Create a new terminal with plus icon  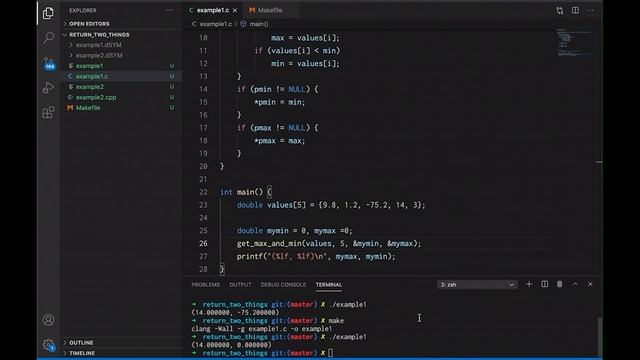click(529, 284)
